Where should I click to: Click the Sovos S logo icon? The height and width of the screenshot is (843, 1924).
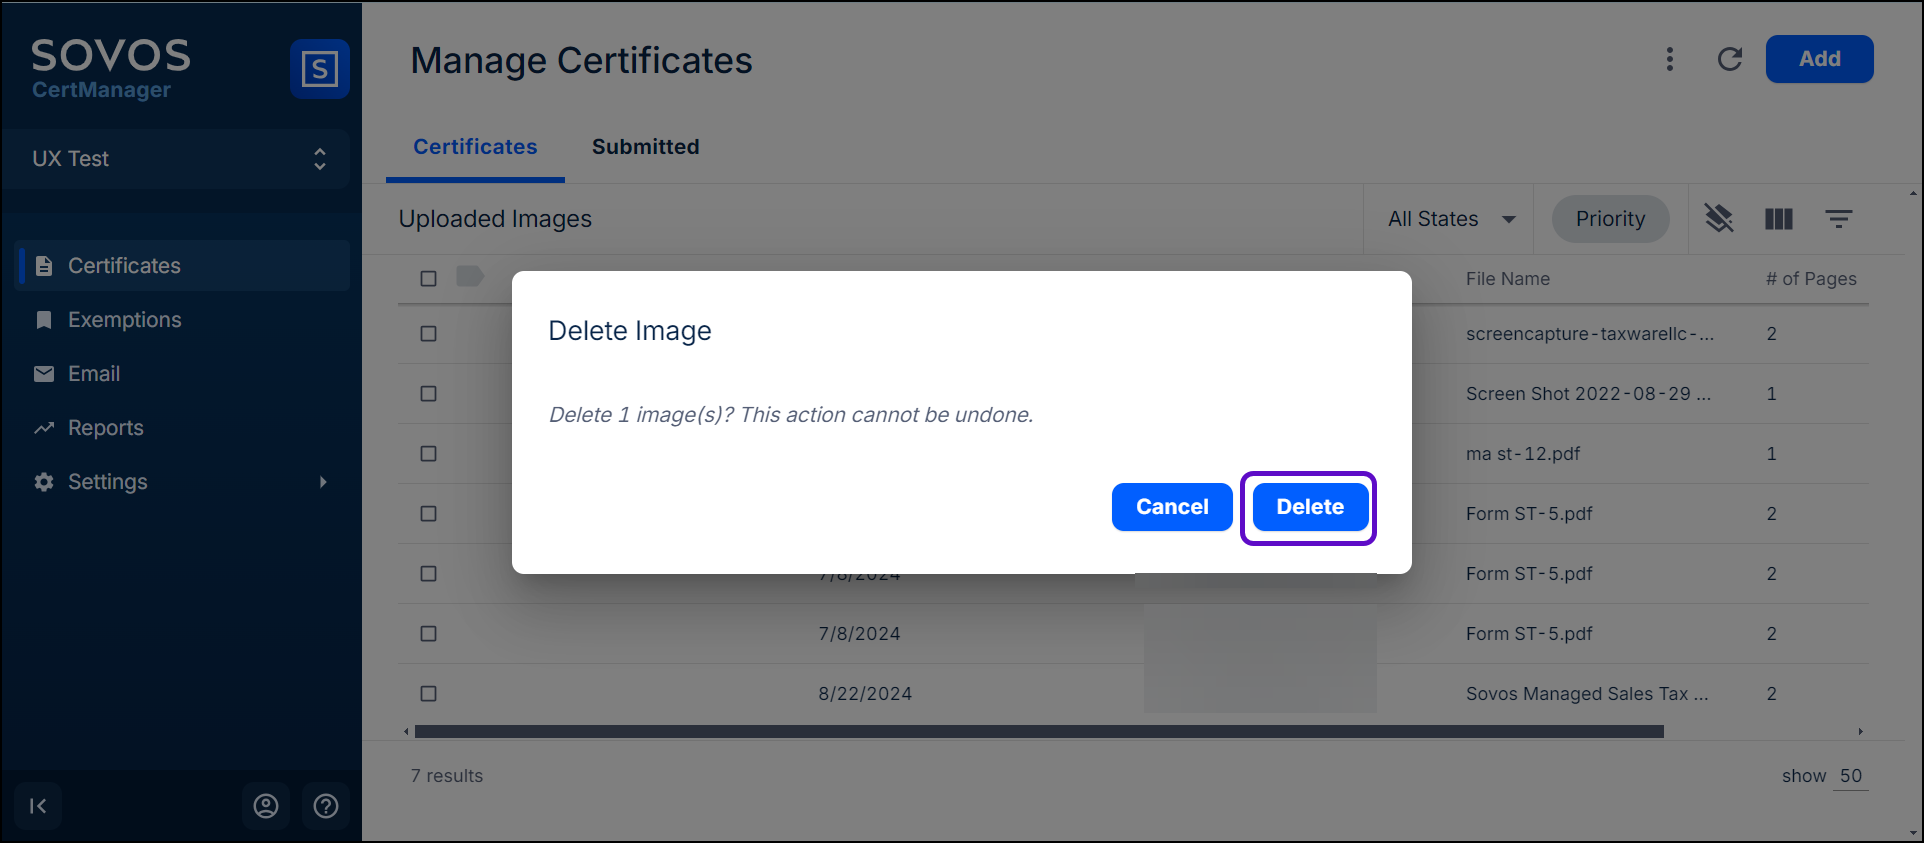(x=319, y=69)
